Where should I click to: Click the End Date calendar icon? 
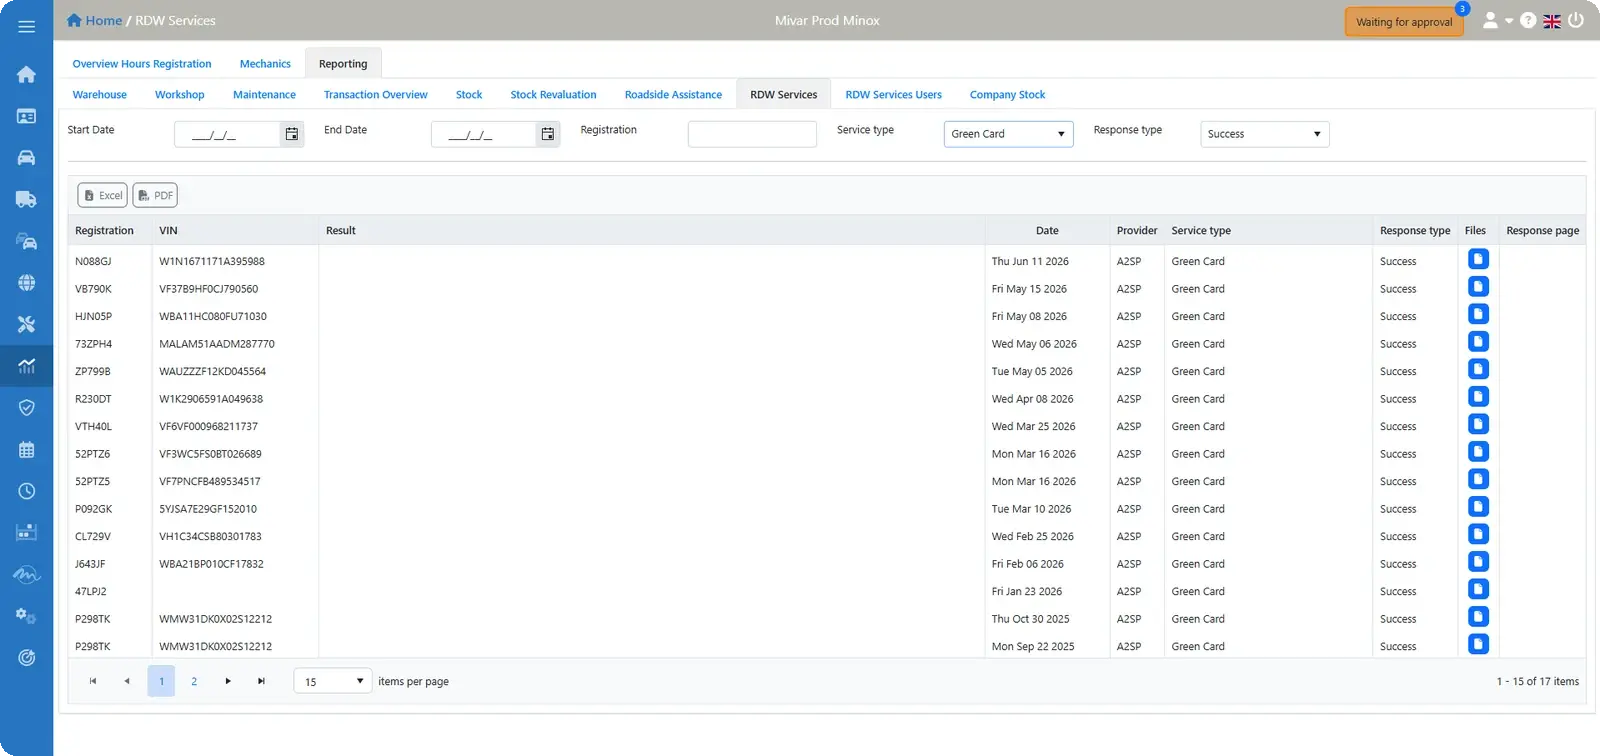point(548,134)
